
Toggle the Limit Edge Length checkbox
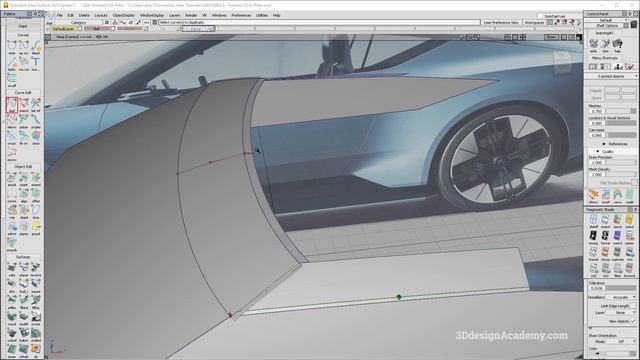click(x=633, y=306)
